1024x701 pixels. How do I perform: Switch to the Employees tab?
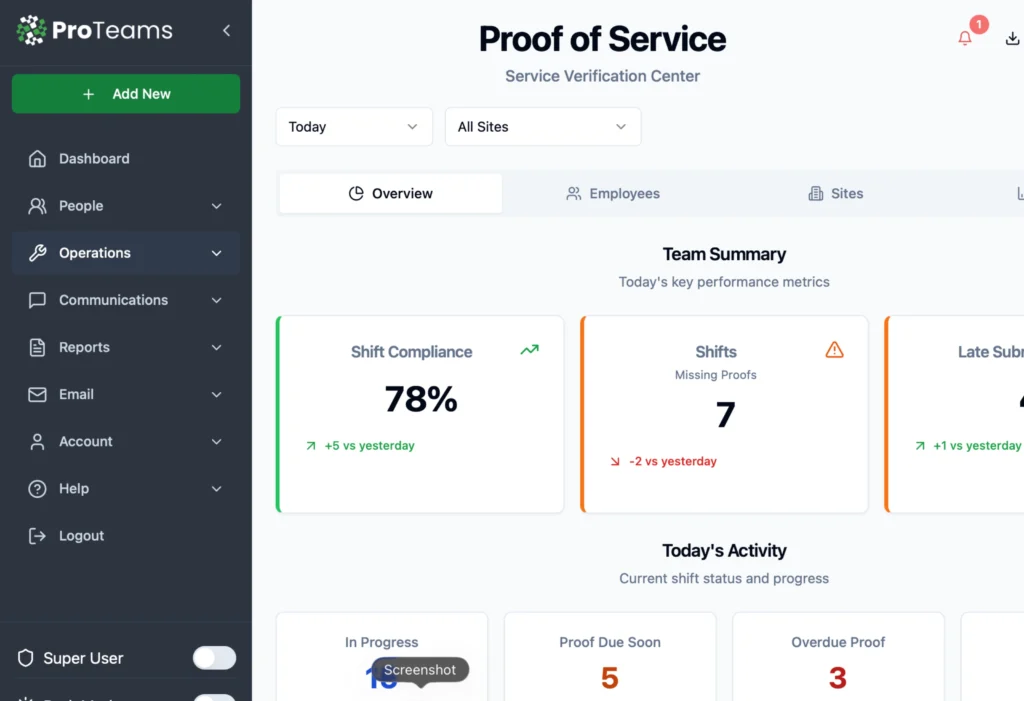pos(613,193)
